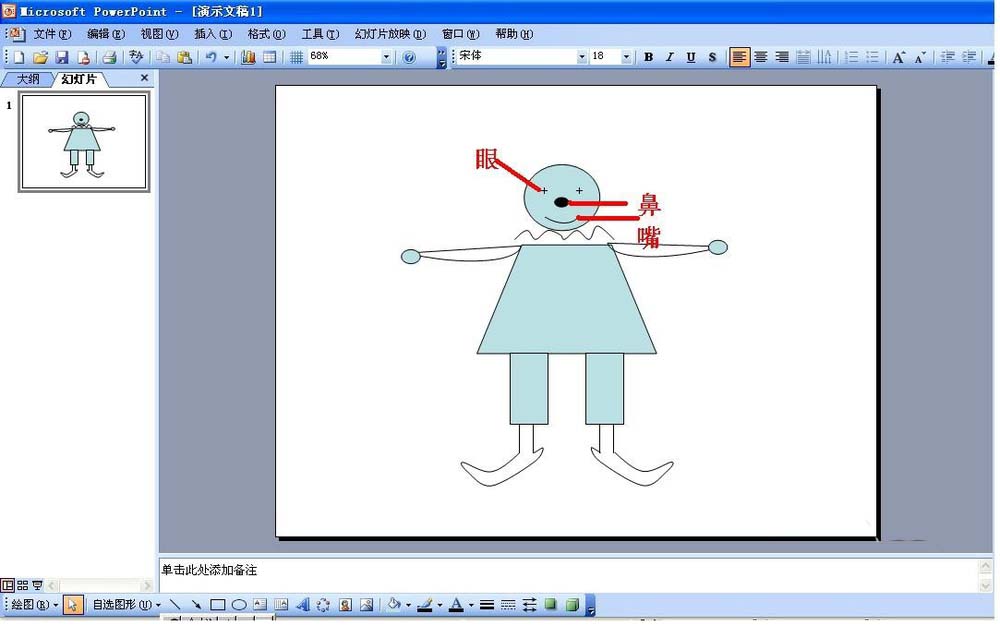Open the 自选图形 AutoShapes menu

pyautogui.click(x=127, y=604)
